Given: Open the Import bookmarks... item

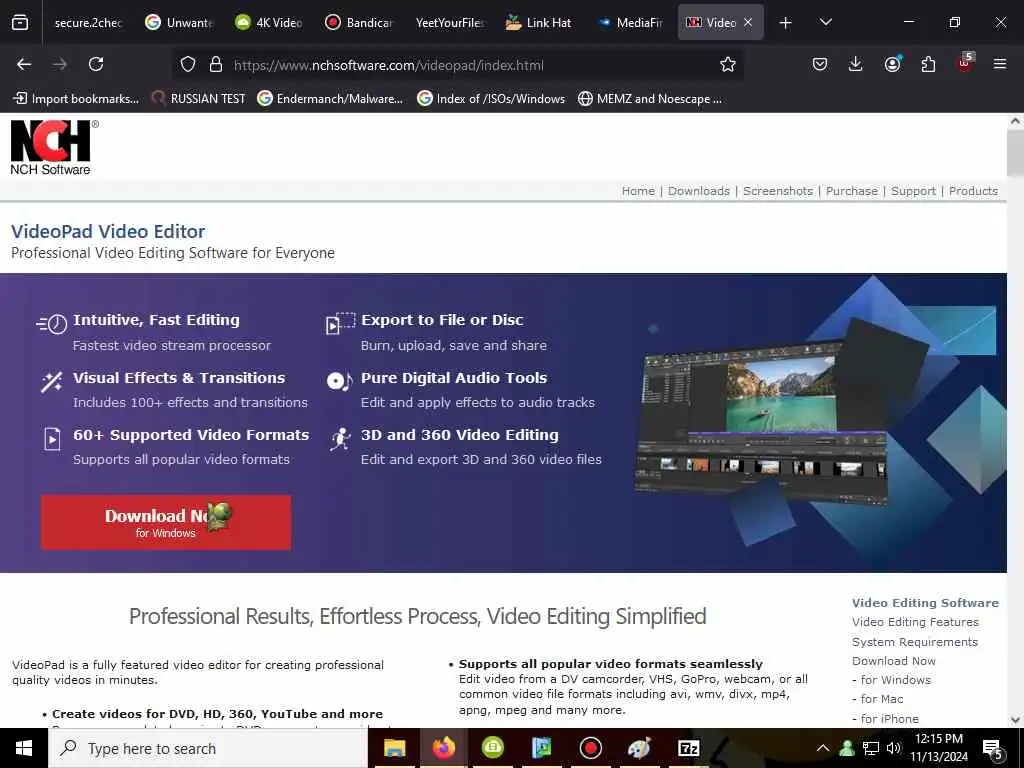Looking at the screenshot, I should 76,99.
